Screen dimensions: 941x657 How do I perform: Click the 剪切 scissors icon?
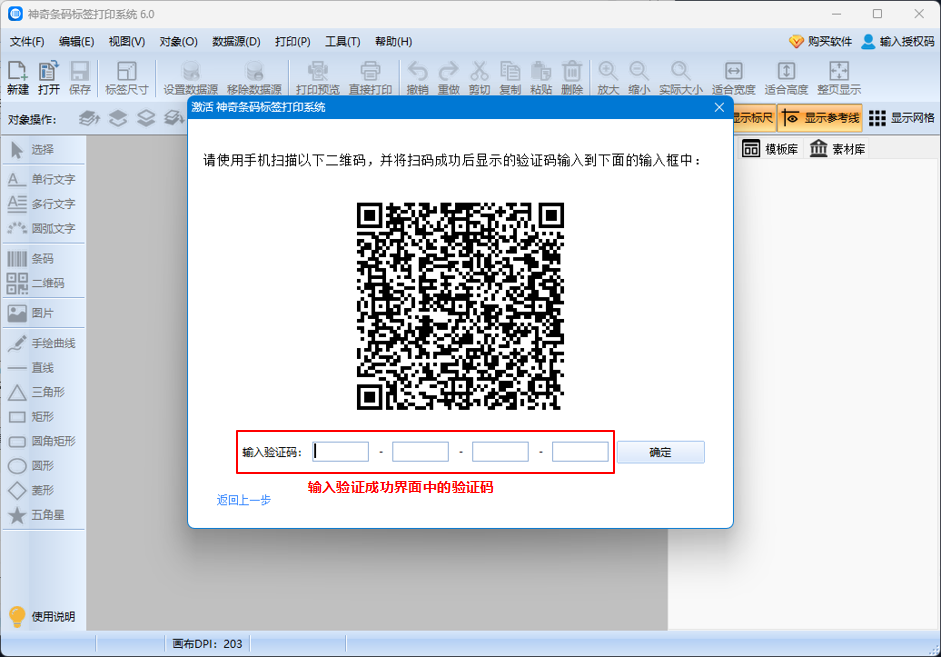480,78
